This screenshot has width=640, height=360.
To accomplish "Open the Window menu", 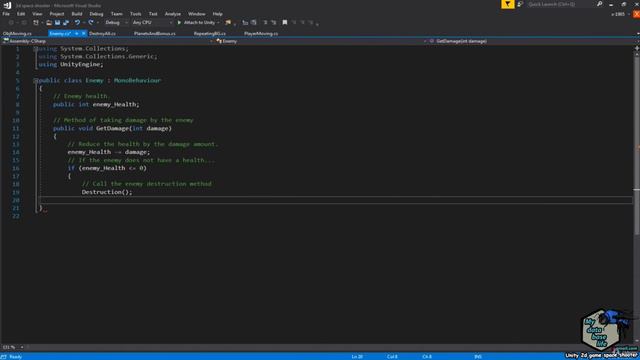I will coord(197,14).
